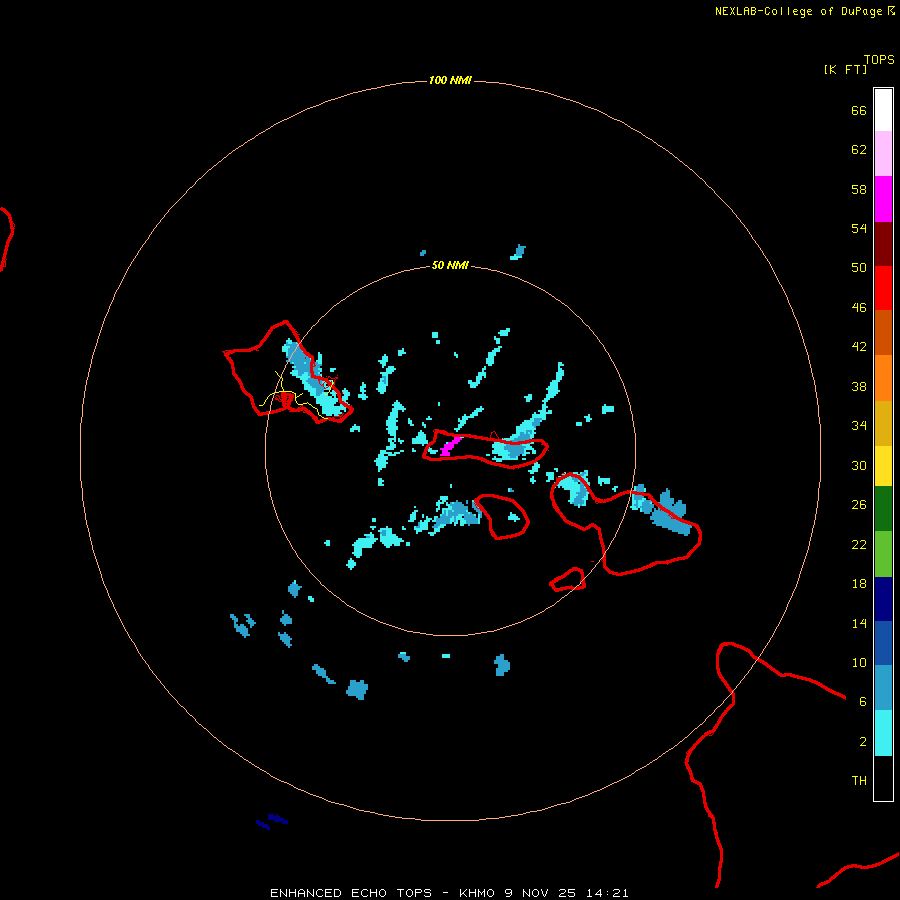Viewport: 900px width, 900px height.
Task: Click the light pink 62 kft legend swatch
Action: 883,154
